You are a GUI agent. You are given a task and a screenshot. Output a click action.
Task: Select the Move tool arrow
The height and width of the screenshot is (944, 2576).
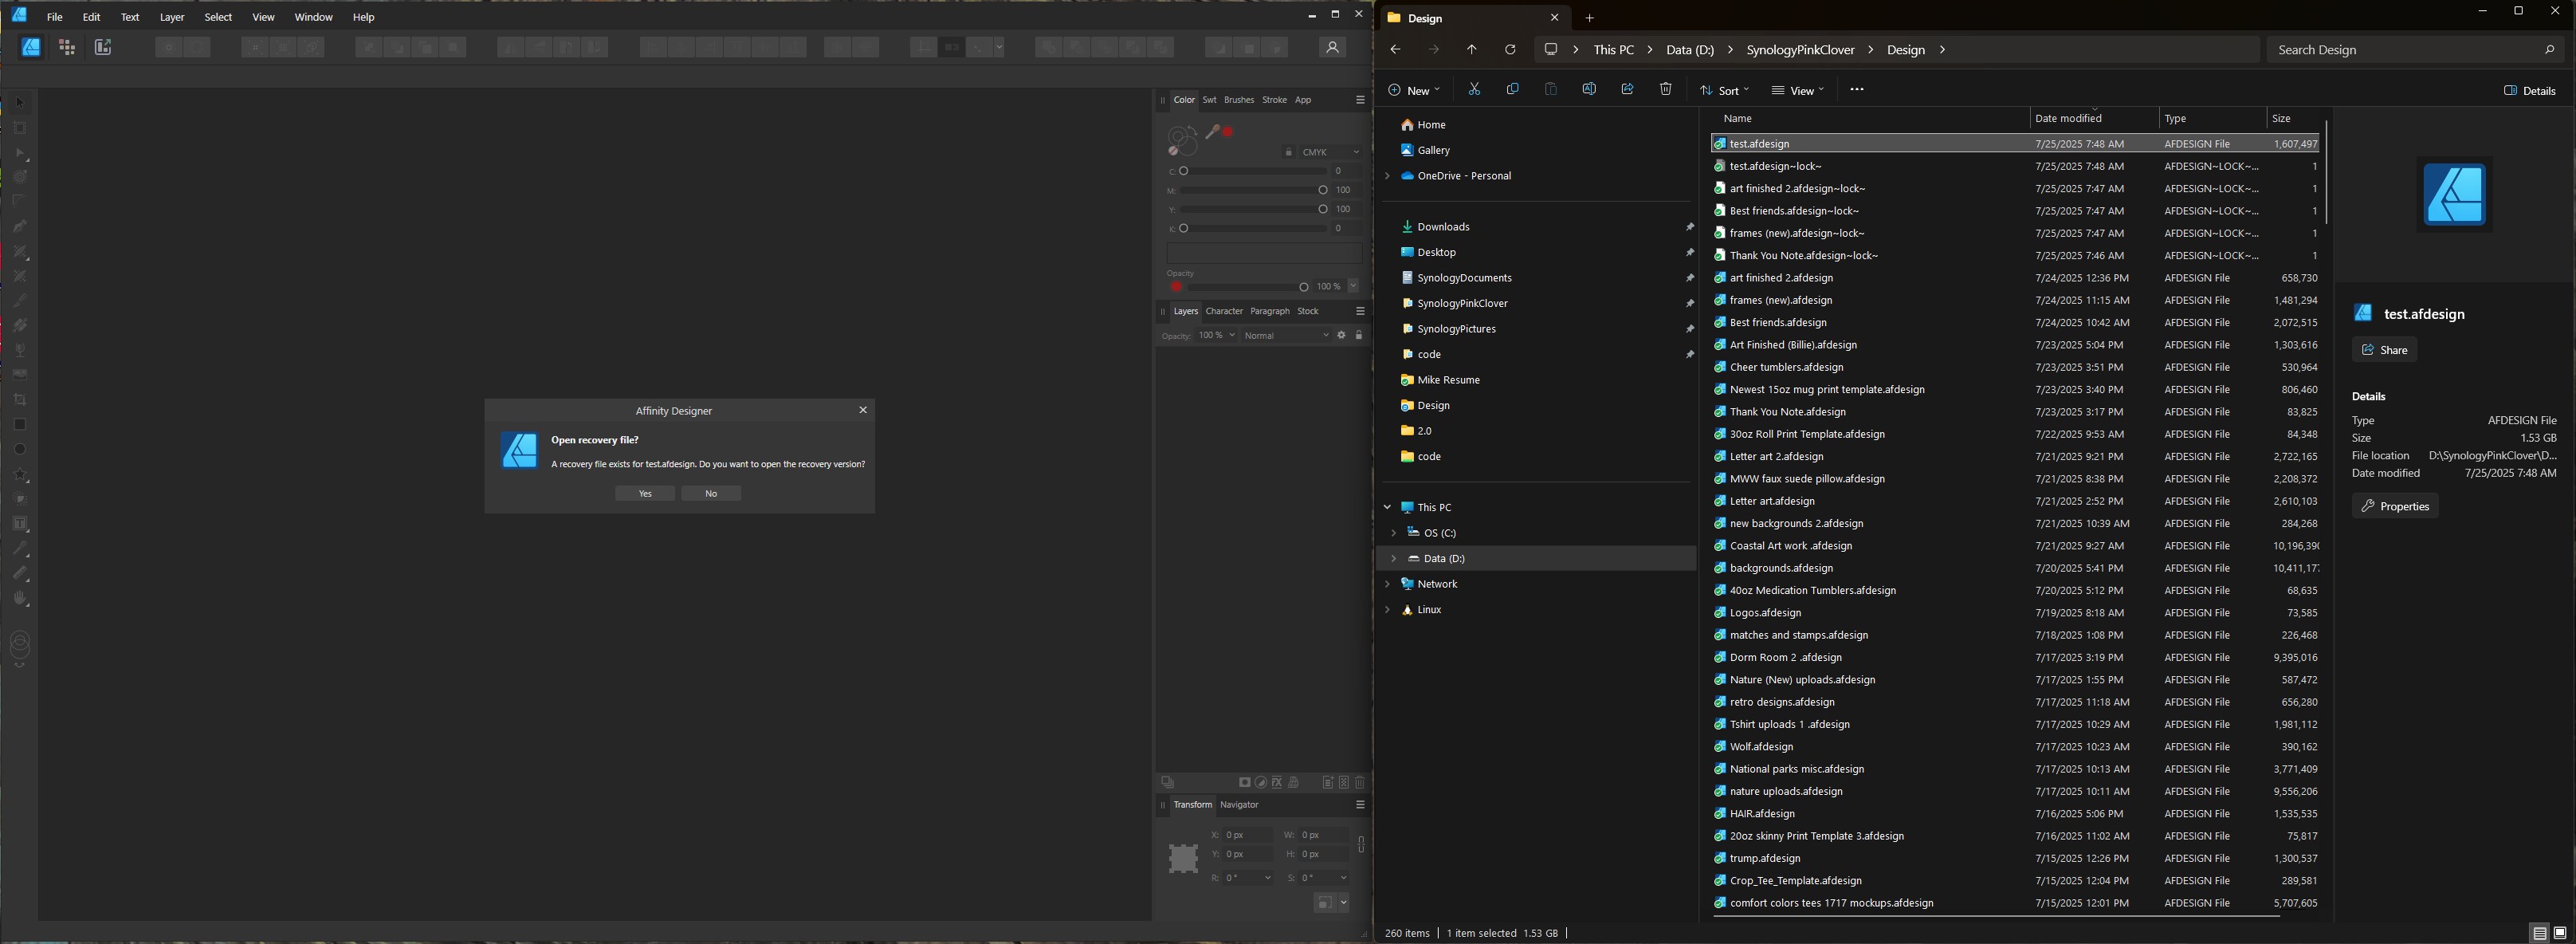(x=20, y=103)
